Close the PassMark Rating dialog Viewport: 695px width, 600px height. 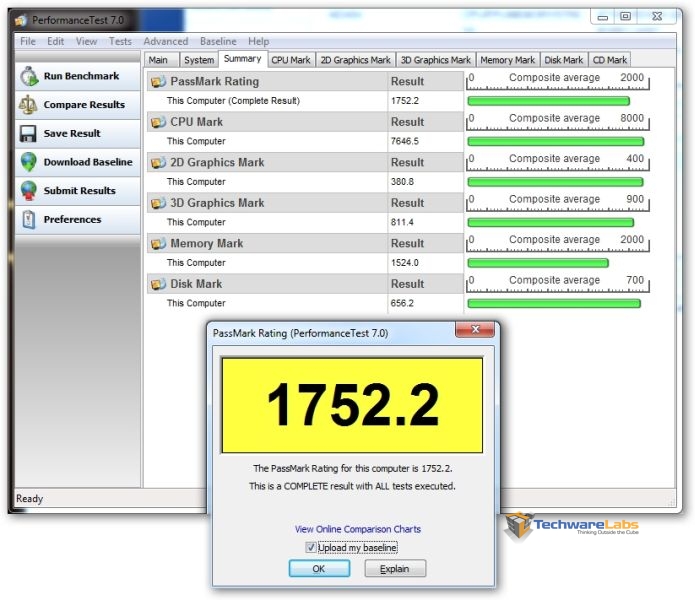(475, 329)
